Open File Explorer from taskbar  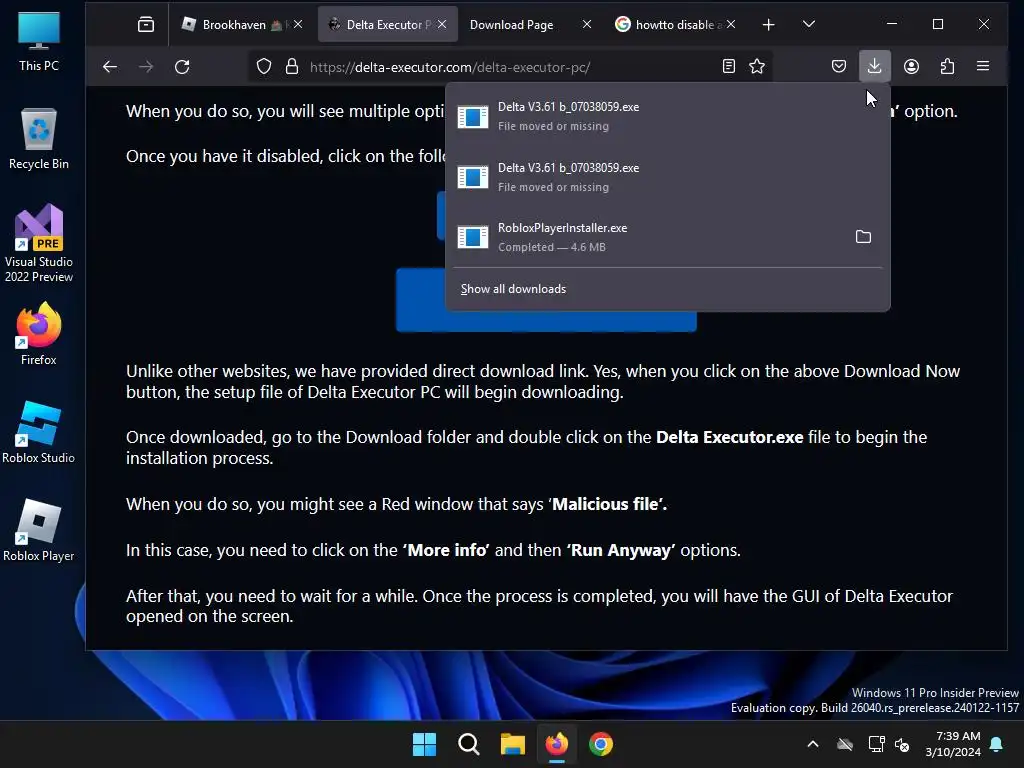click(513, 744)
